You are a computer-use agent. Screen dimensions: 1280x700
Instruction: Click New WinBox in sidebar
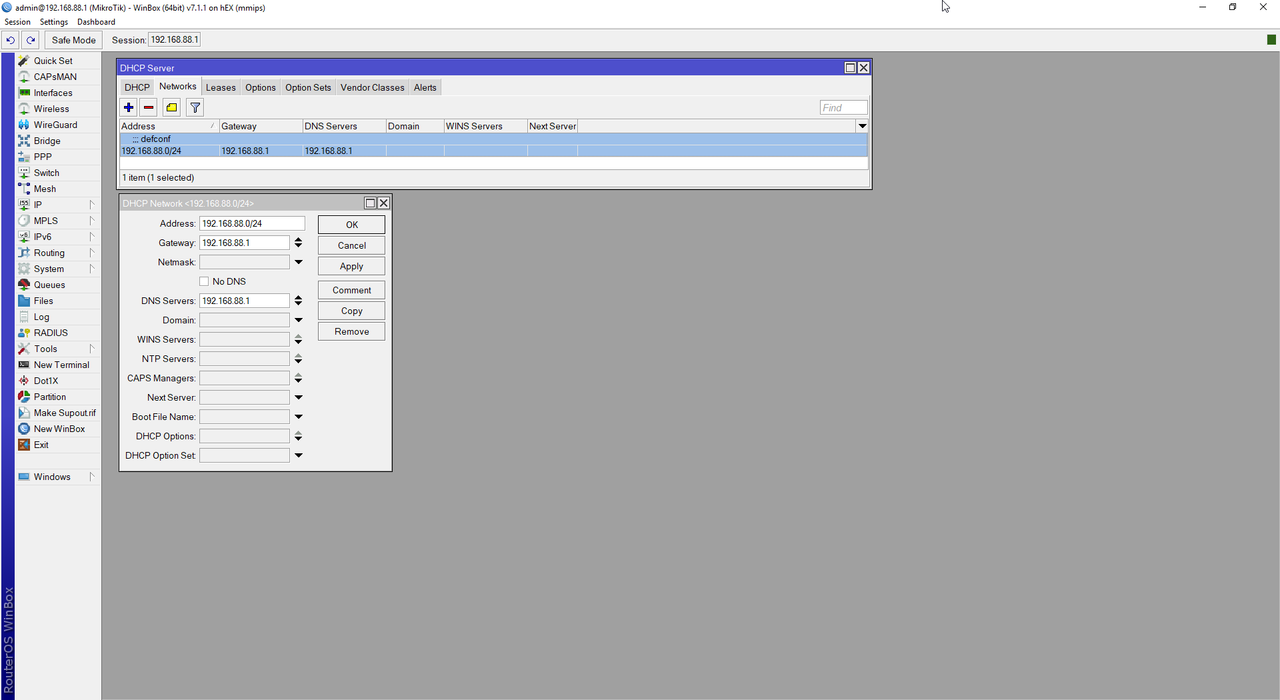(59, 429)
